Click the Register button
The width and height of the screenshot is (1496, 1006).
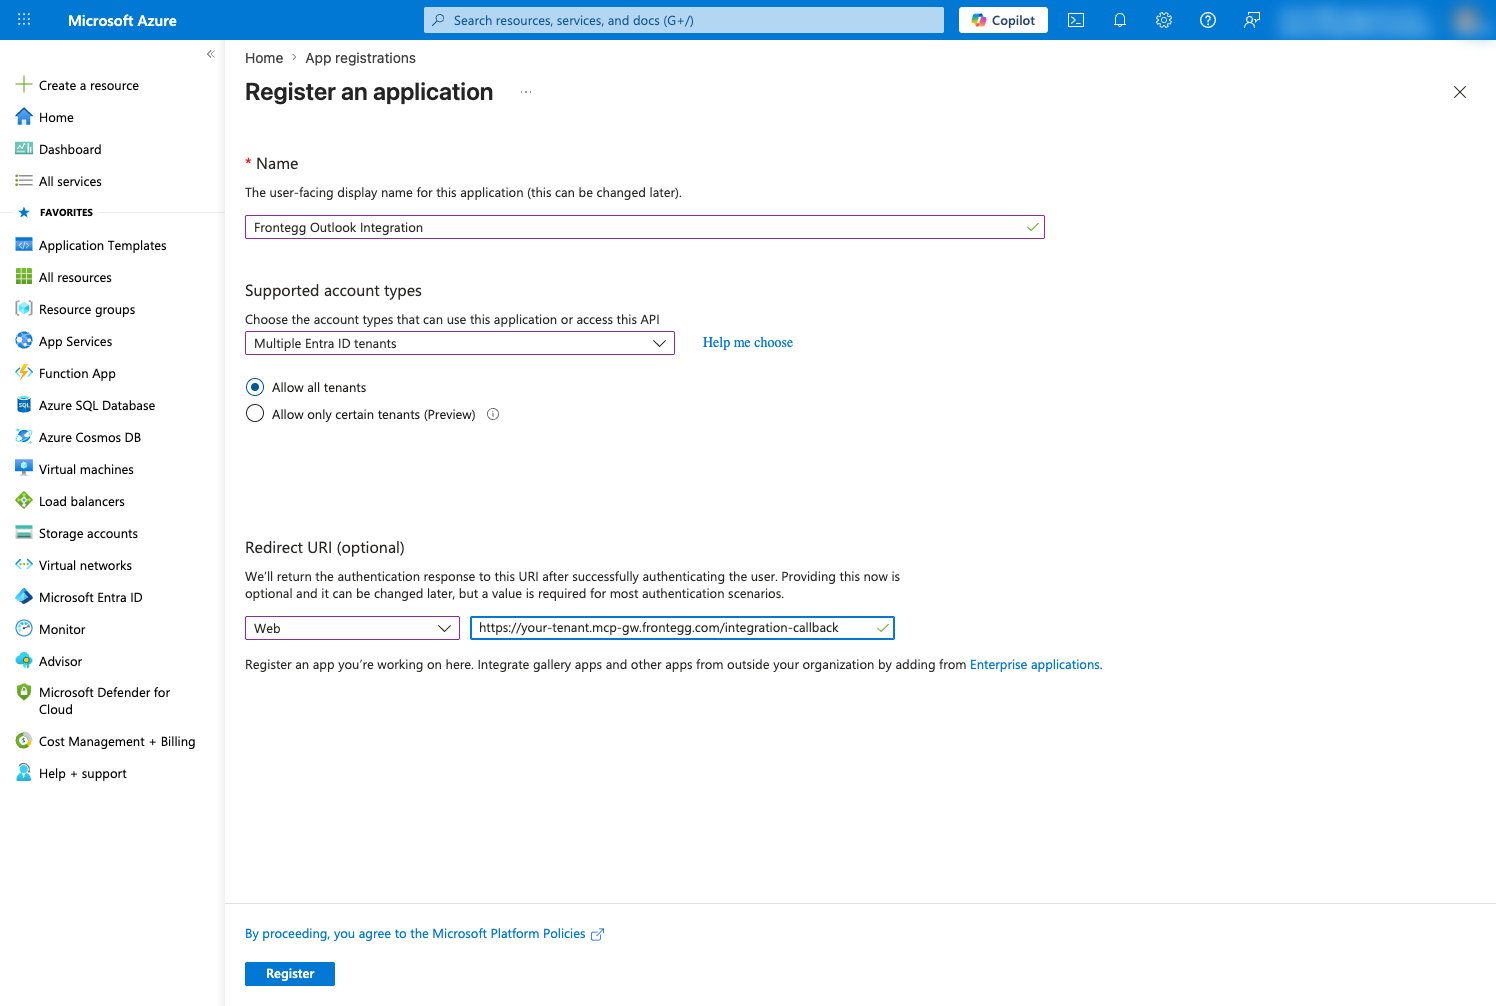pos(290,974)
